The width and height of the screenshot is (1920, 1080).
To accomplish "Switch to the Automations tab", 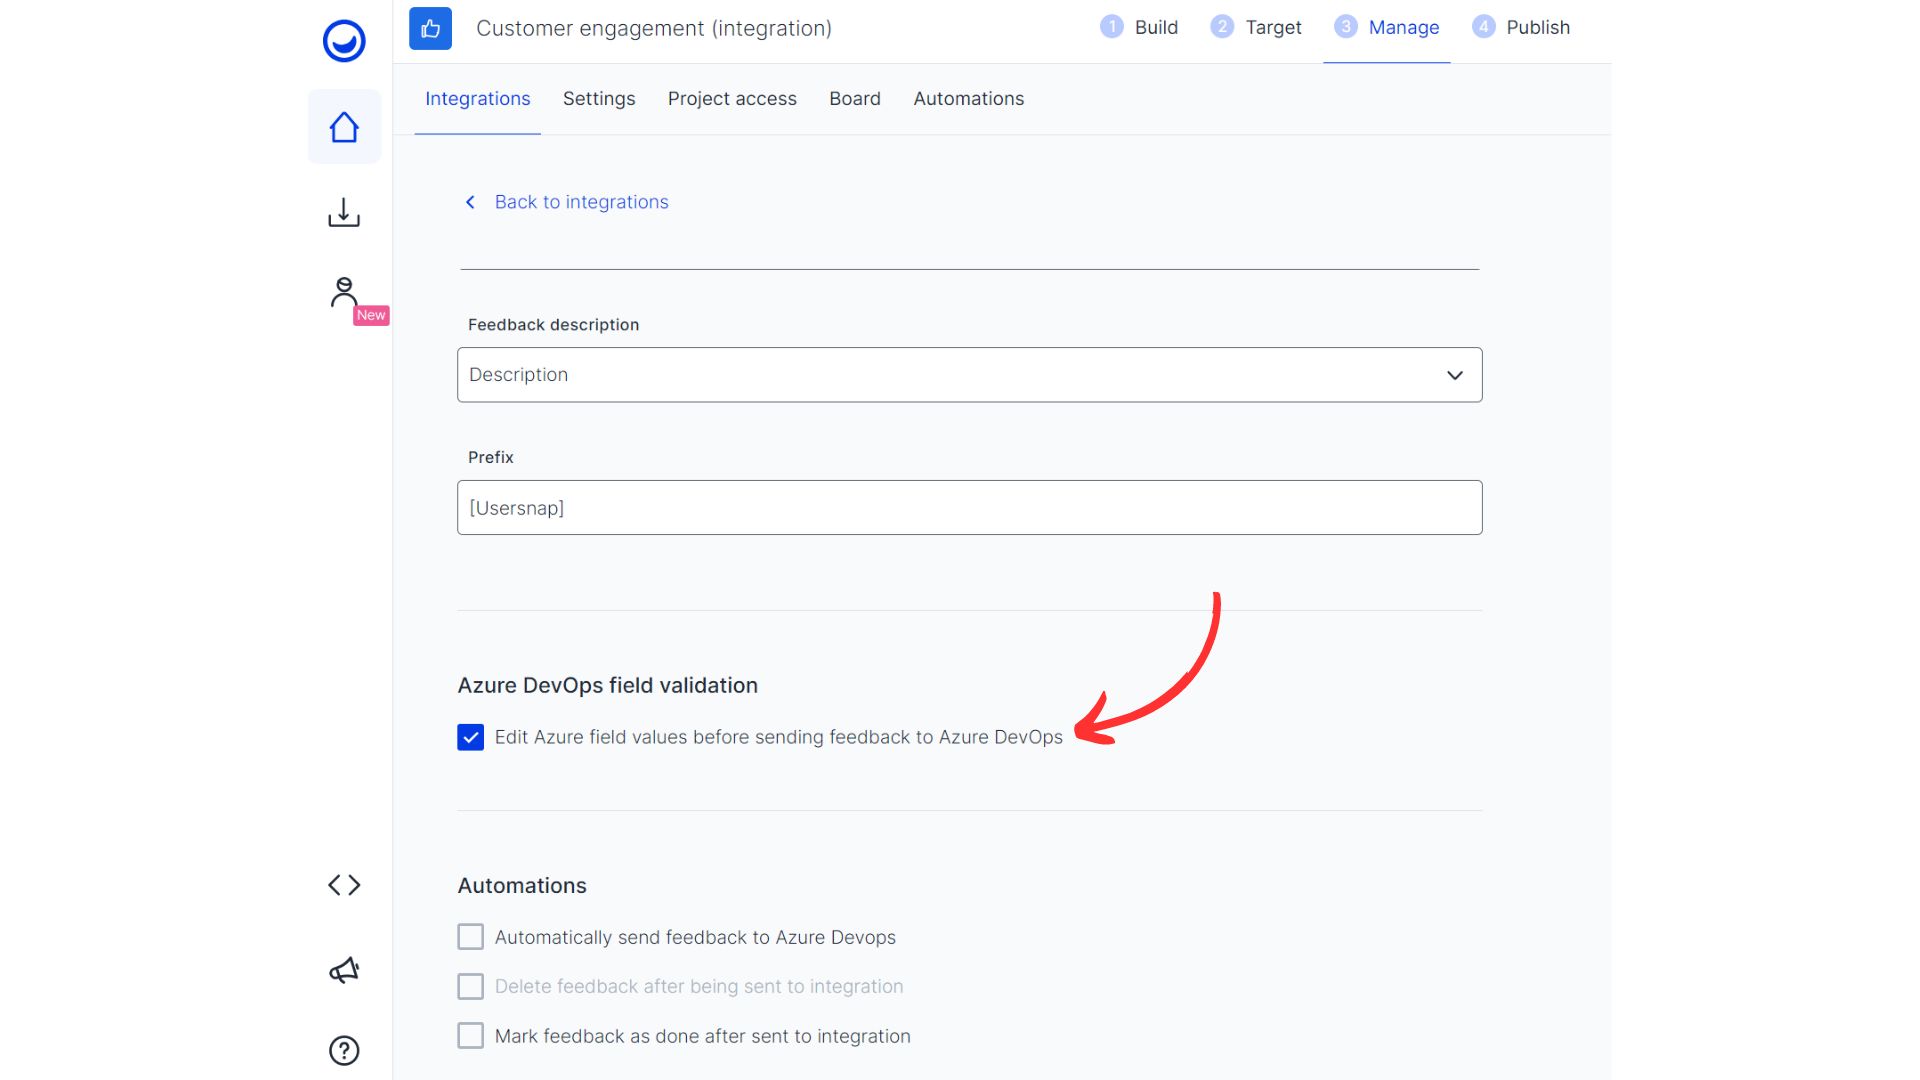I will point(967,98).
